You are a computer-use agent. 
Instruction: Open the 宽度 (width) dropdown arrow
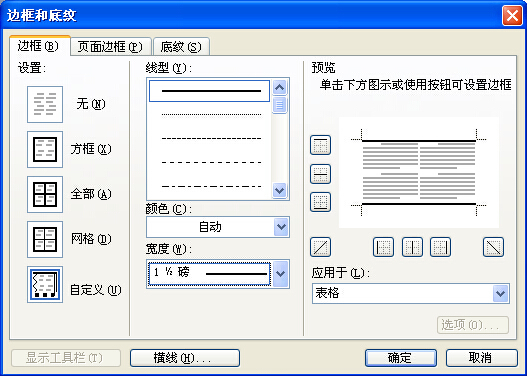coord(281,274)
